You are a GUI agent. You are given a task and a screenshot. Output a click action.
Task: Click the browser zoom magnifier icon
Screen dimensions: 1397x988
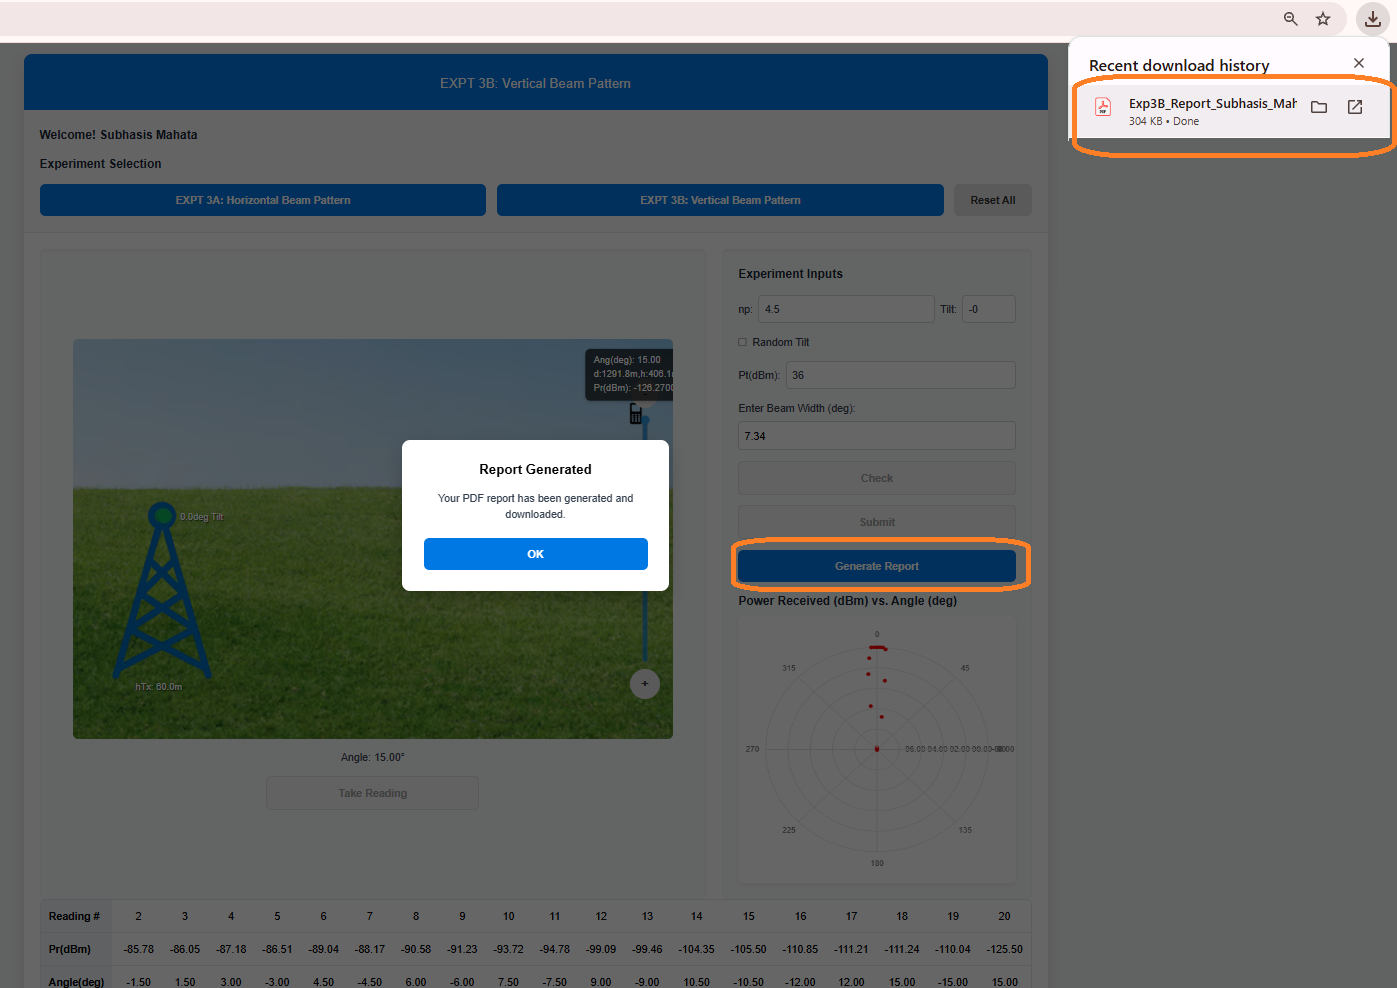[1290, 19]
